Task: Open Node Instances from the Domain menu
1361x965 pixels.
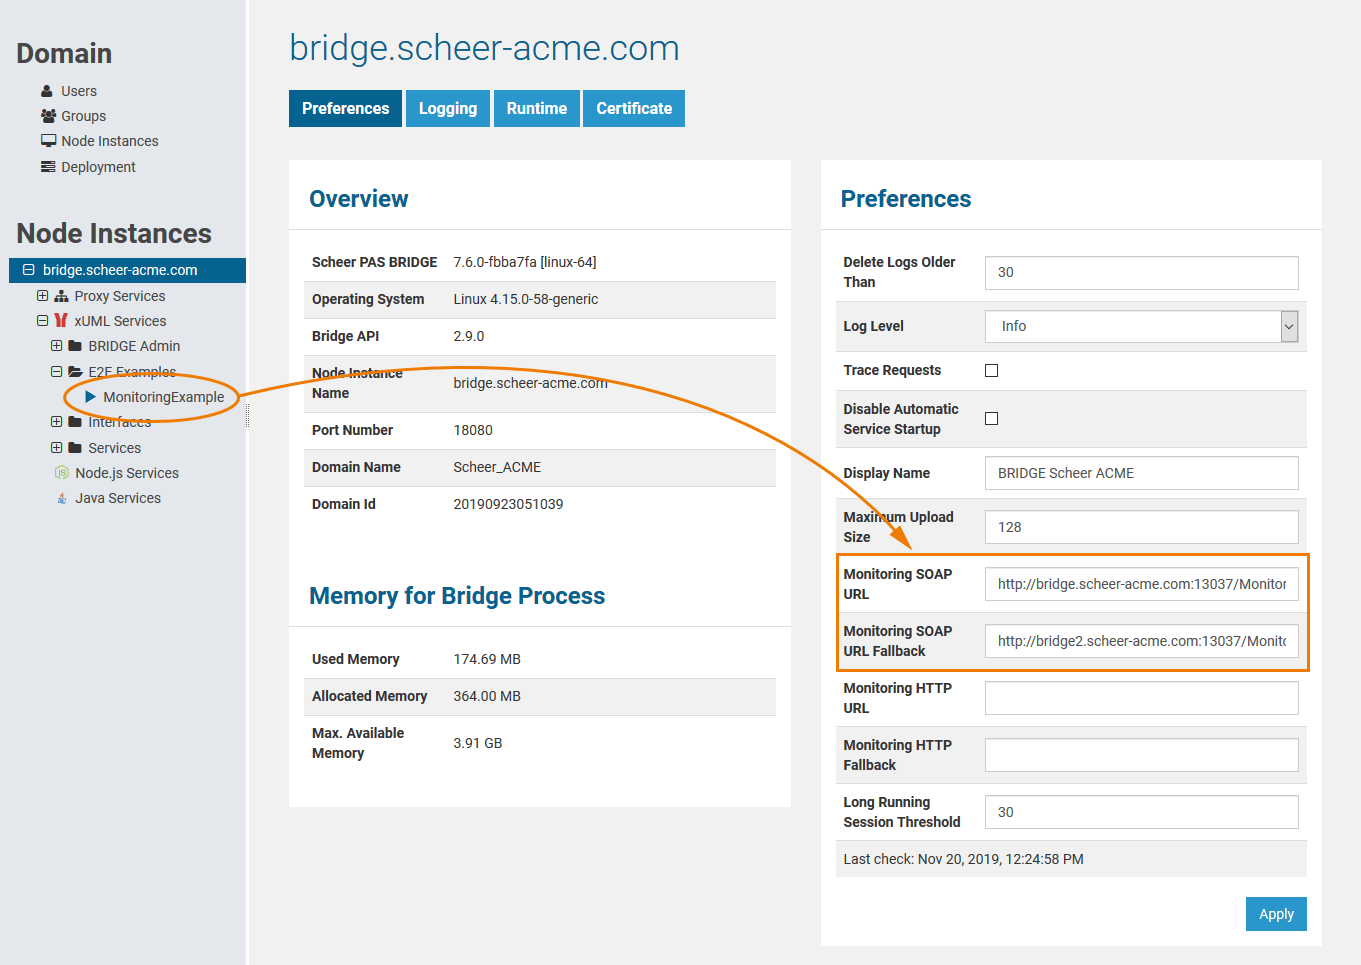Action: 47,141
